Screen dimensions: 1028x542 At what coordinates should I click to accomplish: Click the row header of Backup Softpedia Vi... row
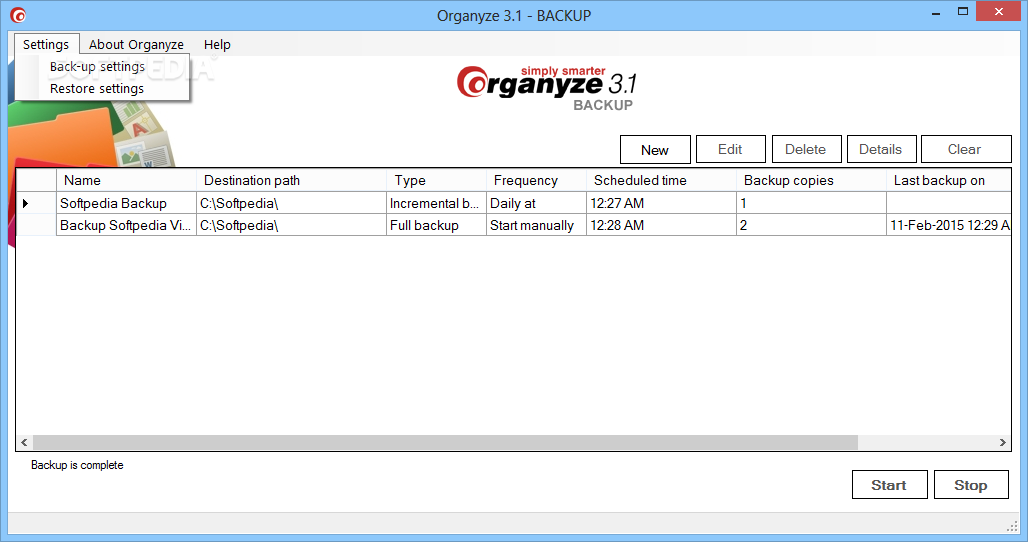click(x=37, y=225)
